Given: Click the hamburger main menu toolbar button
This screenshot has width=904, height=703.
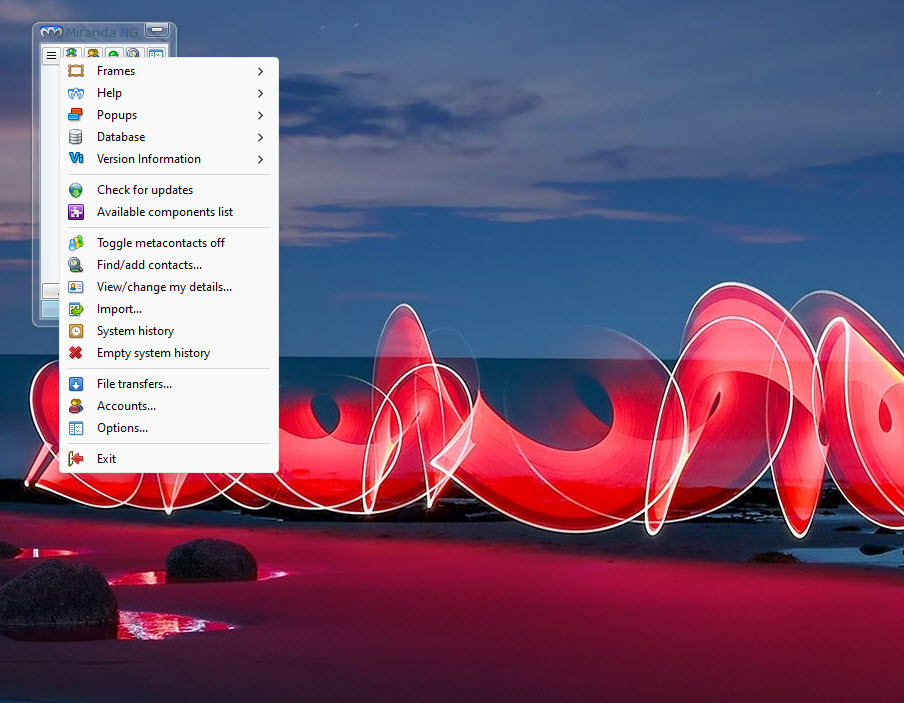Looking at the screenshot, I should click(x=51, y=55).
